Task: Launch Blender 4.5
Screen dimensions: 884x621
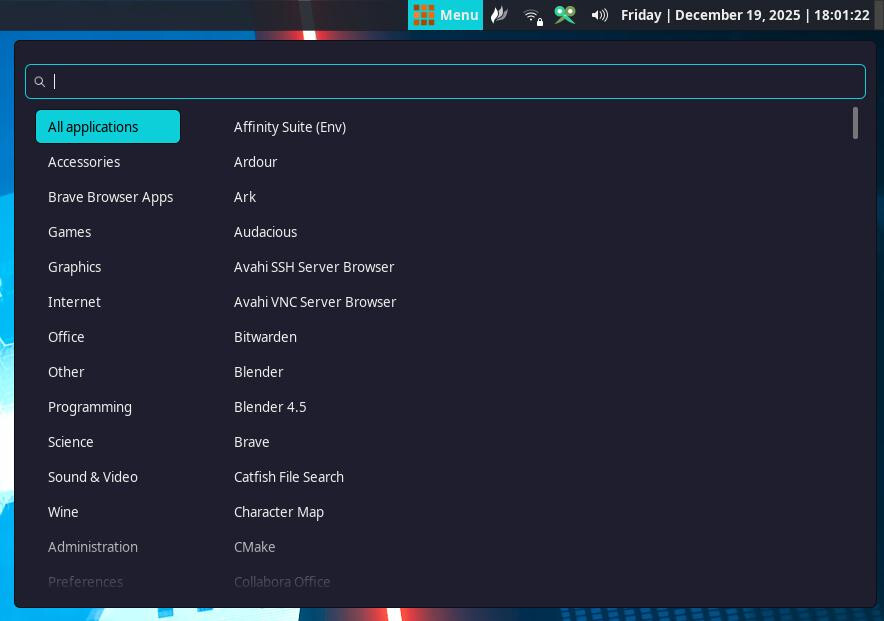Action: coord(270,407)
